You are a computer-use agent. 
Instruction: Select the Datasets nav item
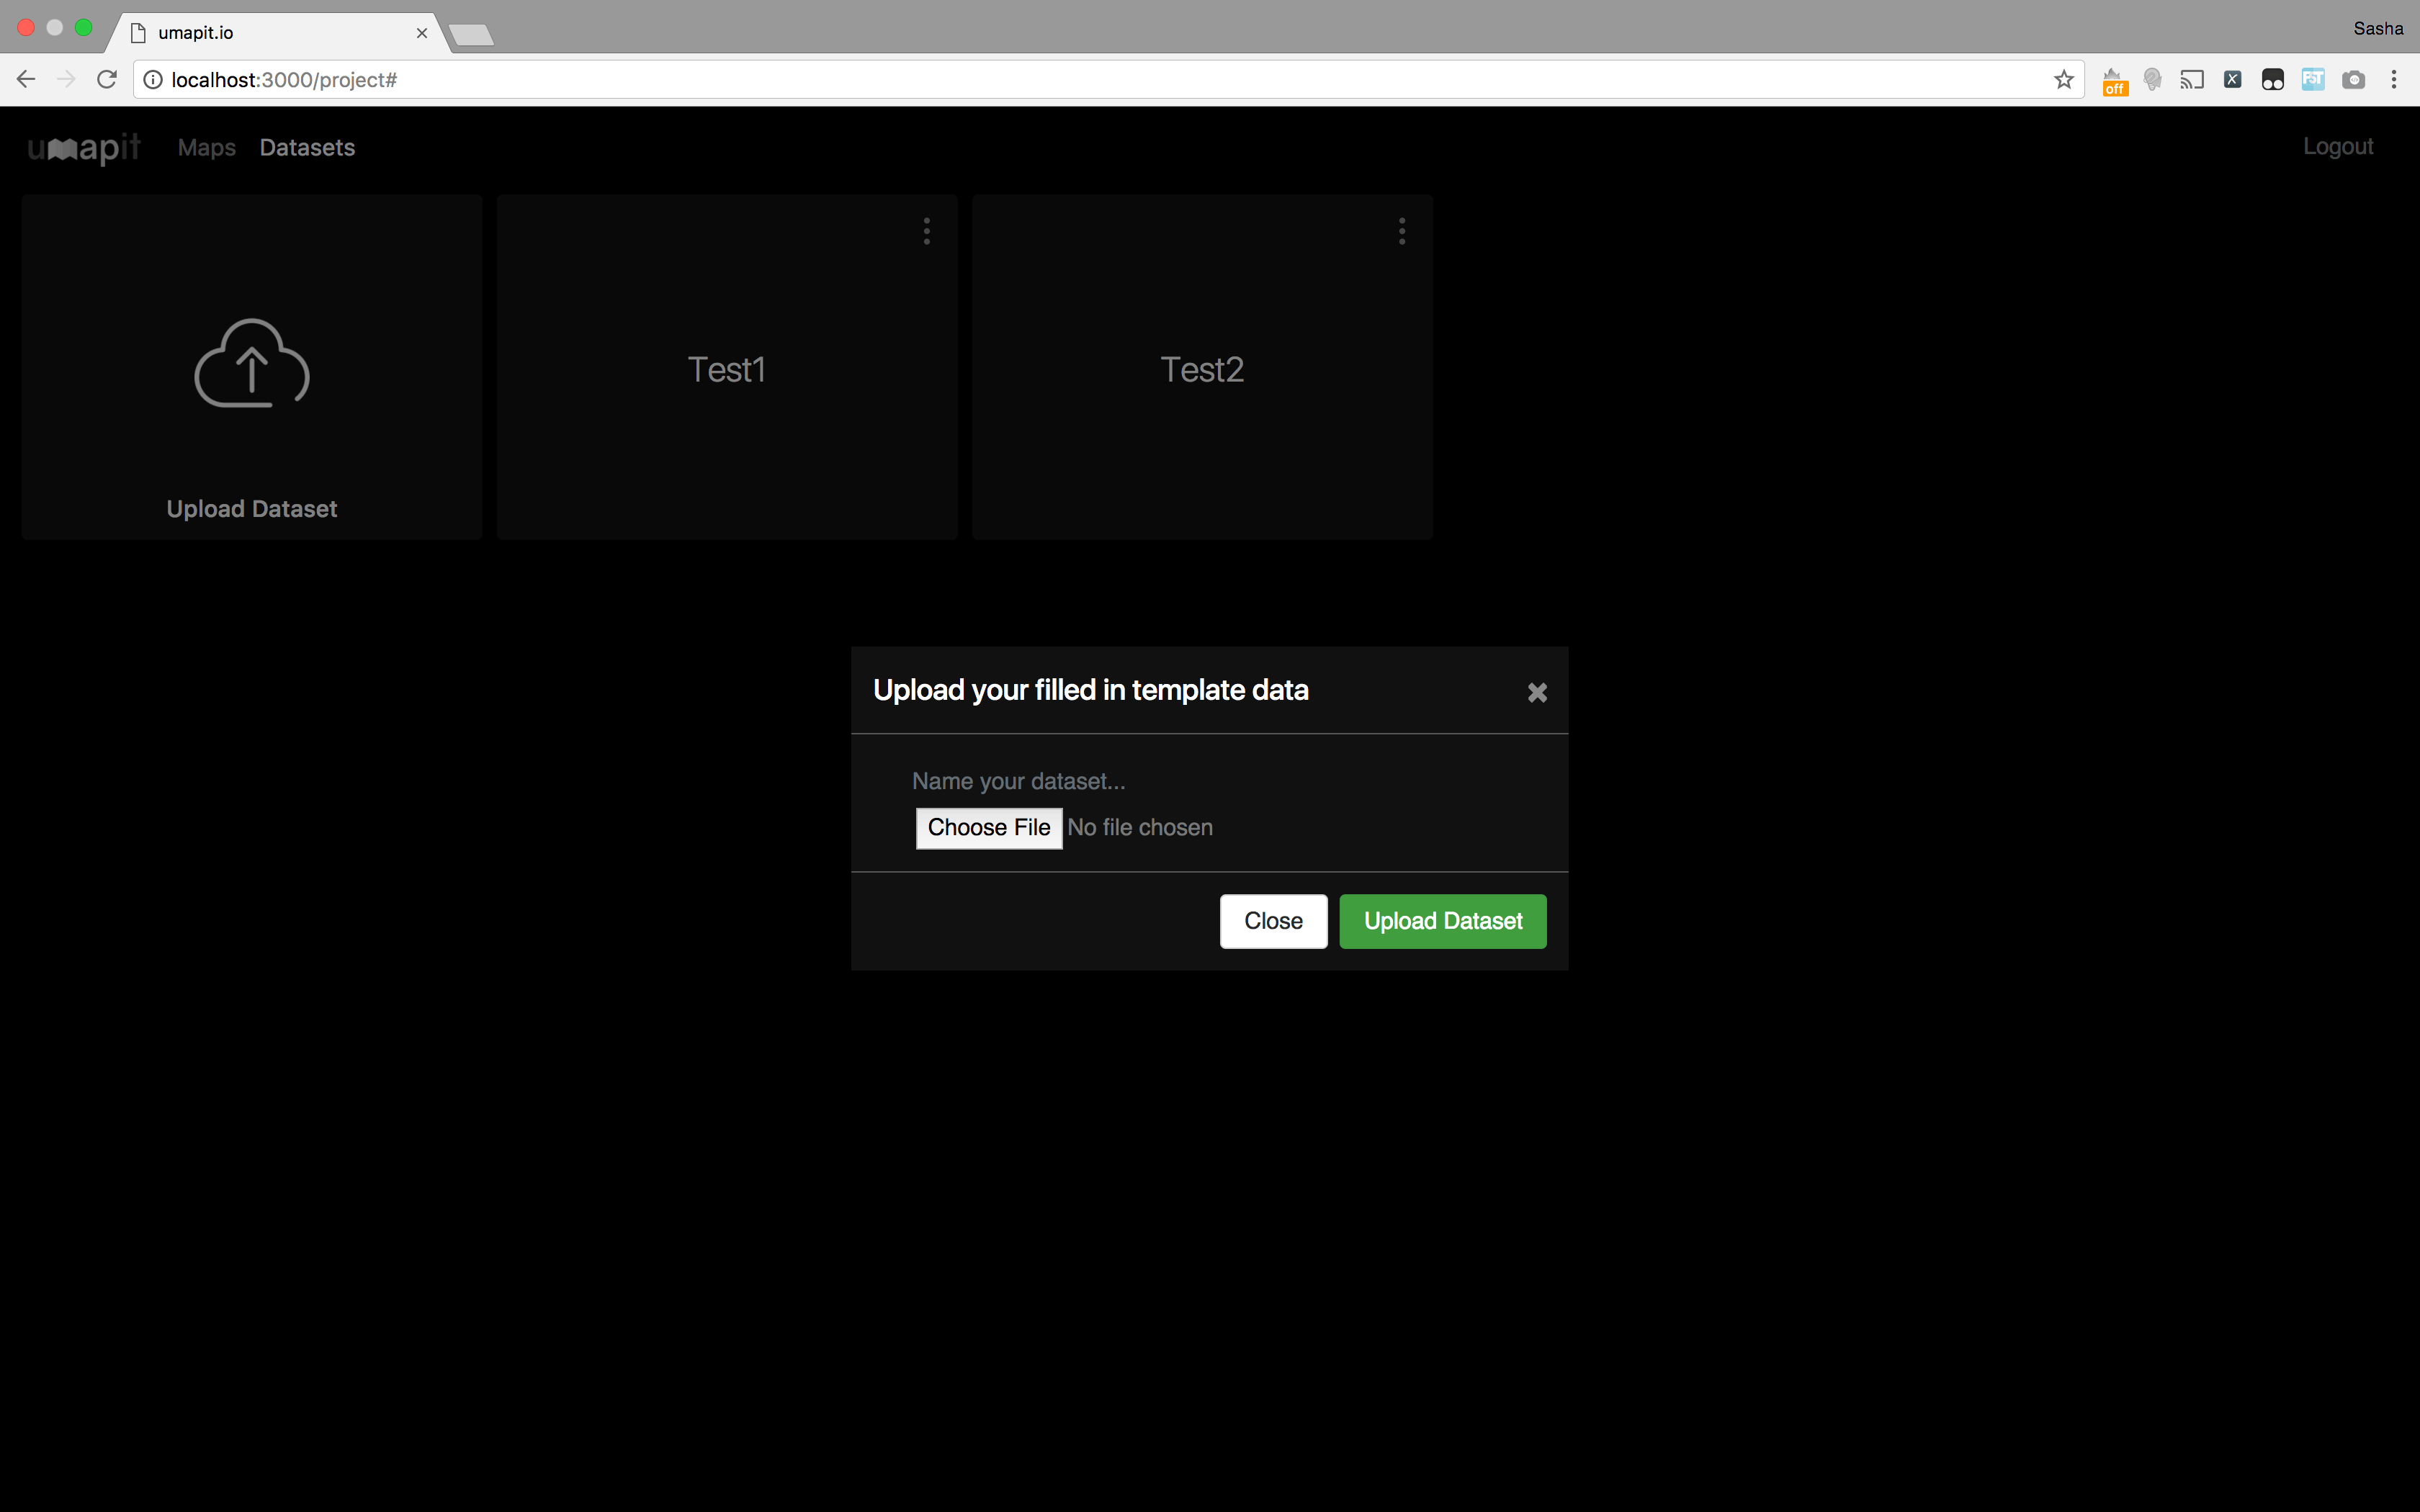click(307, 148)
